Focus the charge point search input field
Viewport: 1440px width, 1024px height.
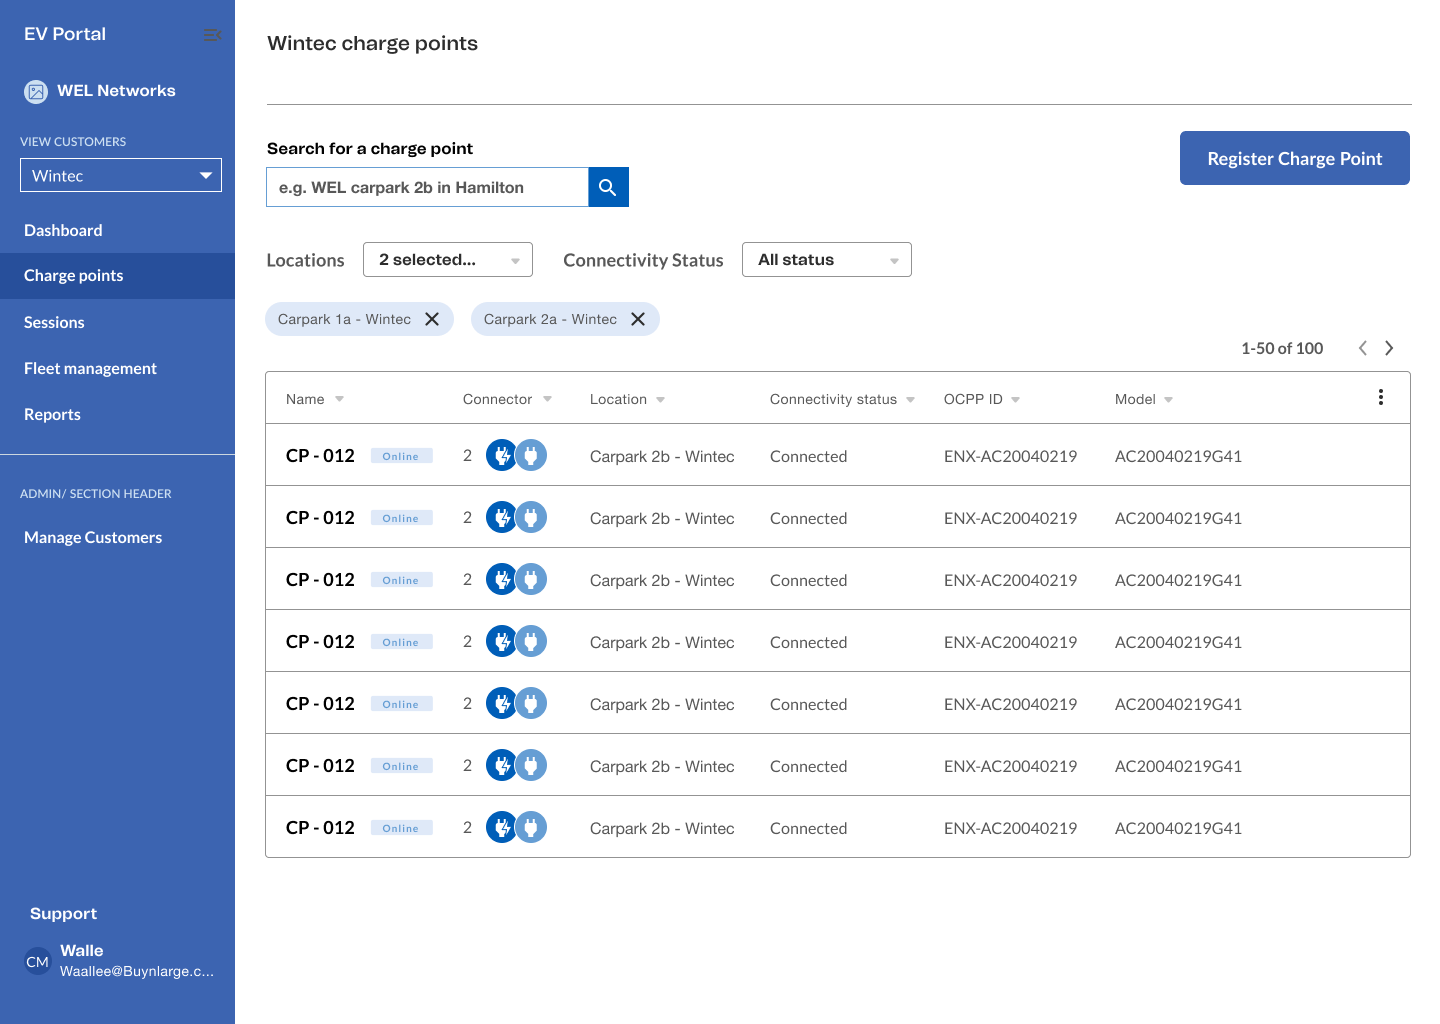[x=427, y=187]
